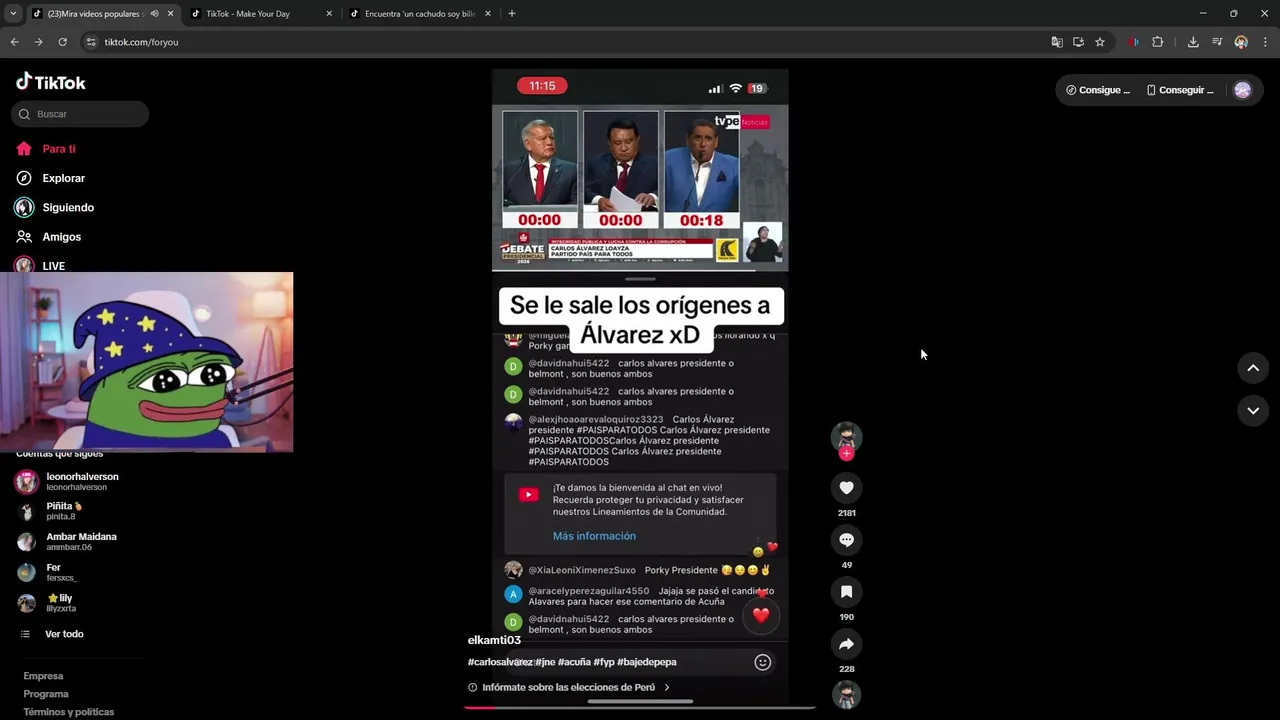1280x720 pixels.
Task: Open the spinning sound disc avatar
Action: (846, 694)
